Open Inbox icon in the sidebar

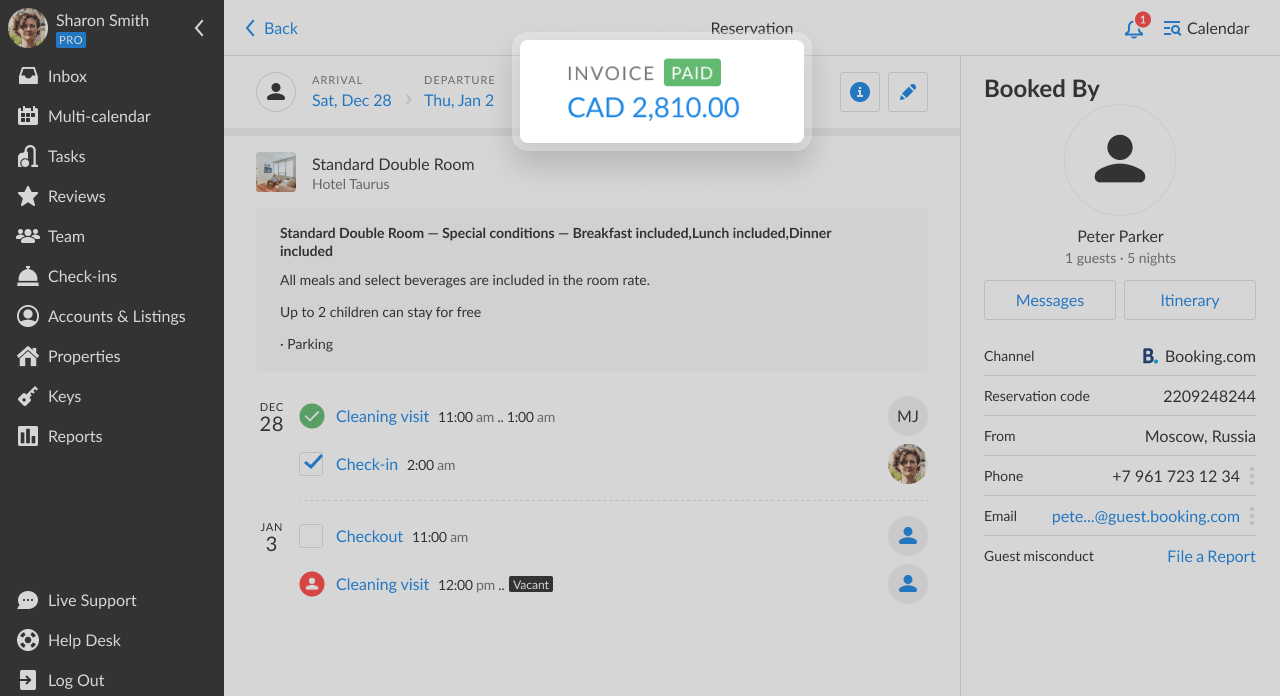tap(28, 76)
